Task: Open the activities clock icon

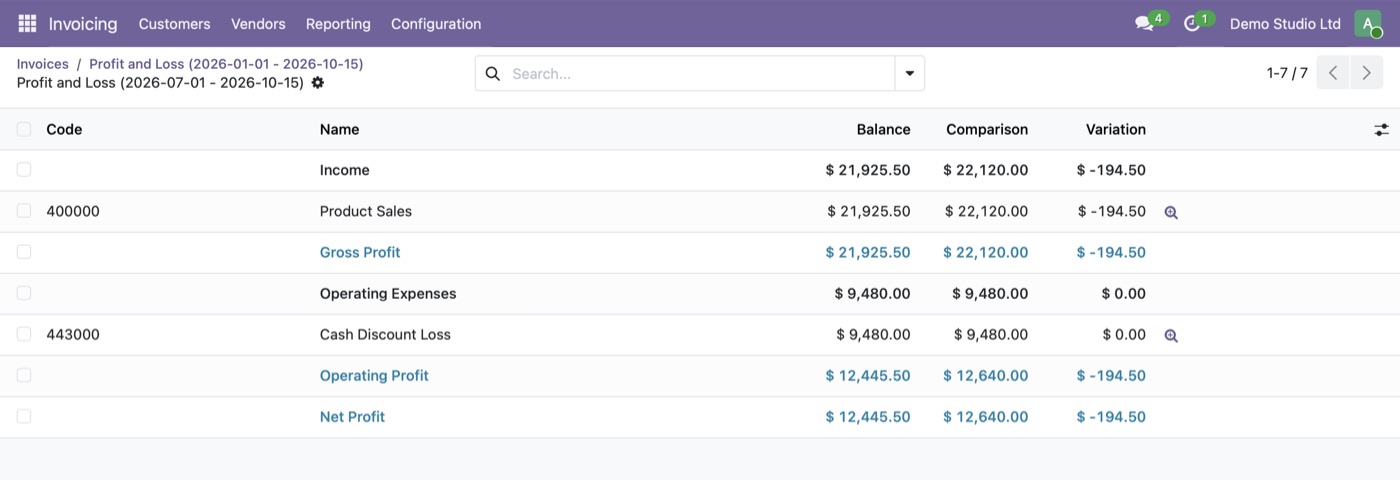Action: (x=1191, y=23)
